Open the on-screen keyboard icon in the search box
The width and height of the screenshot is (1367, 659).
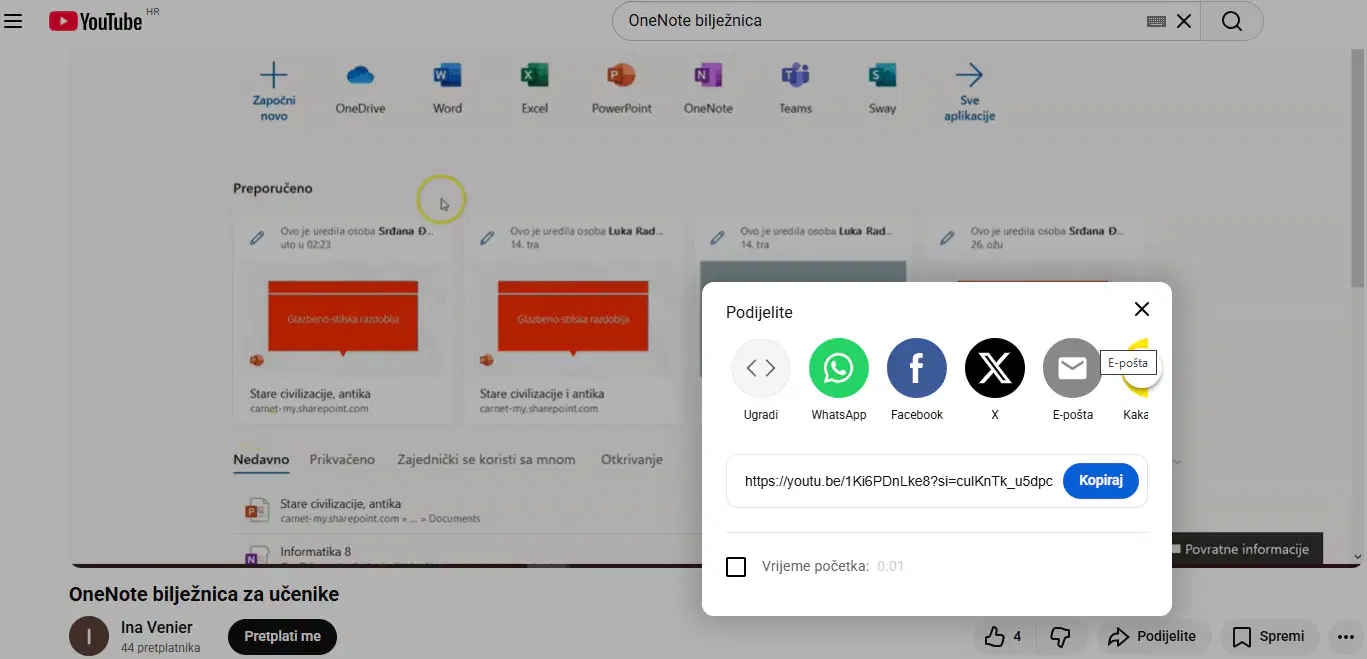(x=1156, y=21)
